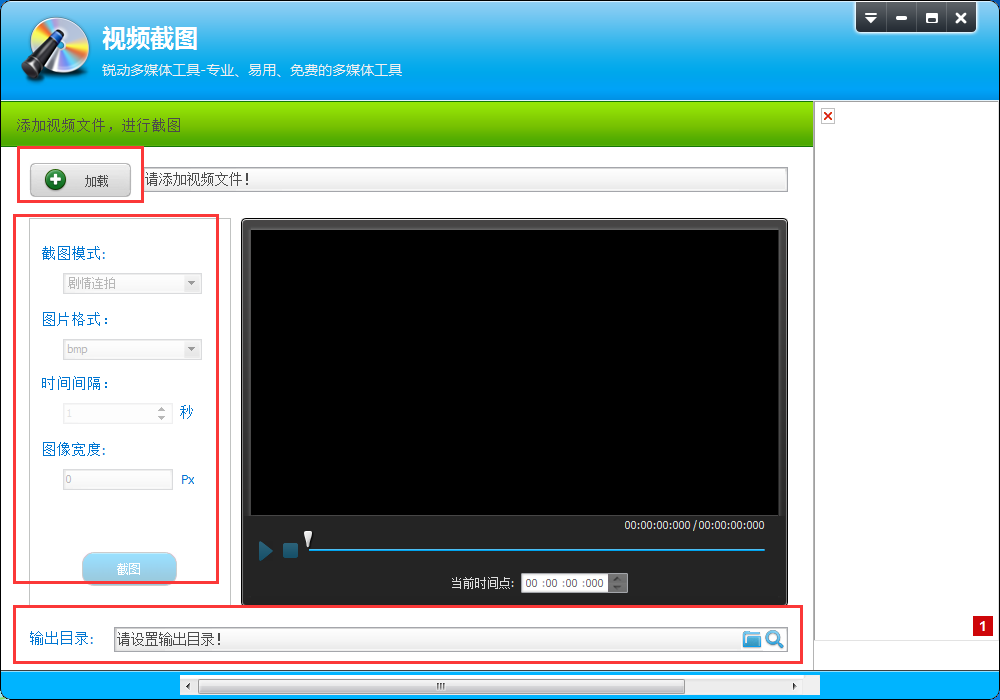Image resolution: width=1000 pixels, height=700 pixels.
Task: Click the arrow icon in the window title bar
Action: tap(870, 17)
